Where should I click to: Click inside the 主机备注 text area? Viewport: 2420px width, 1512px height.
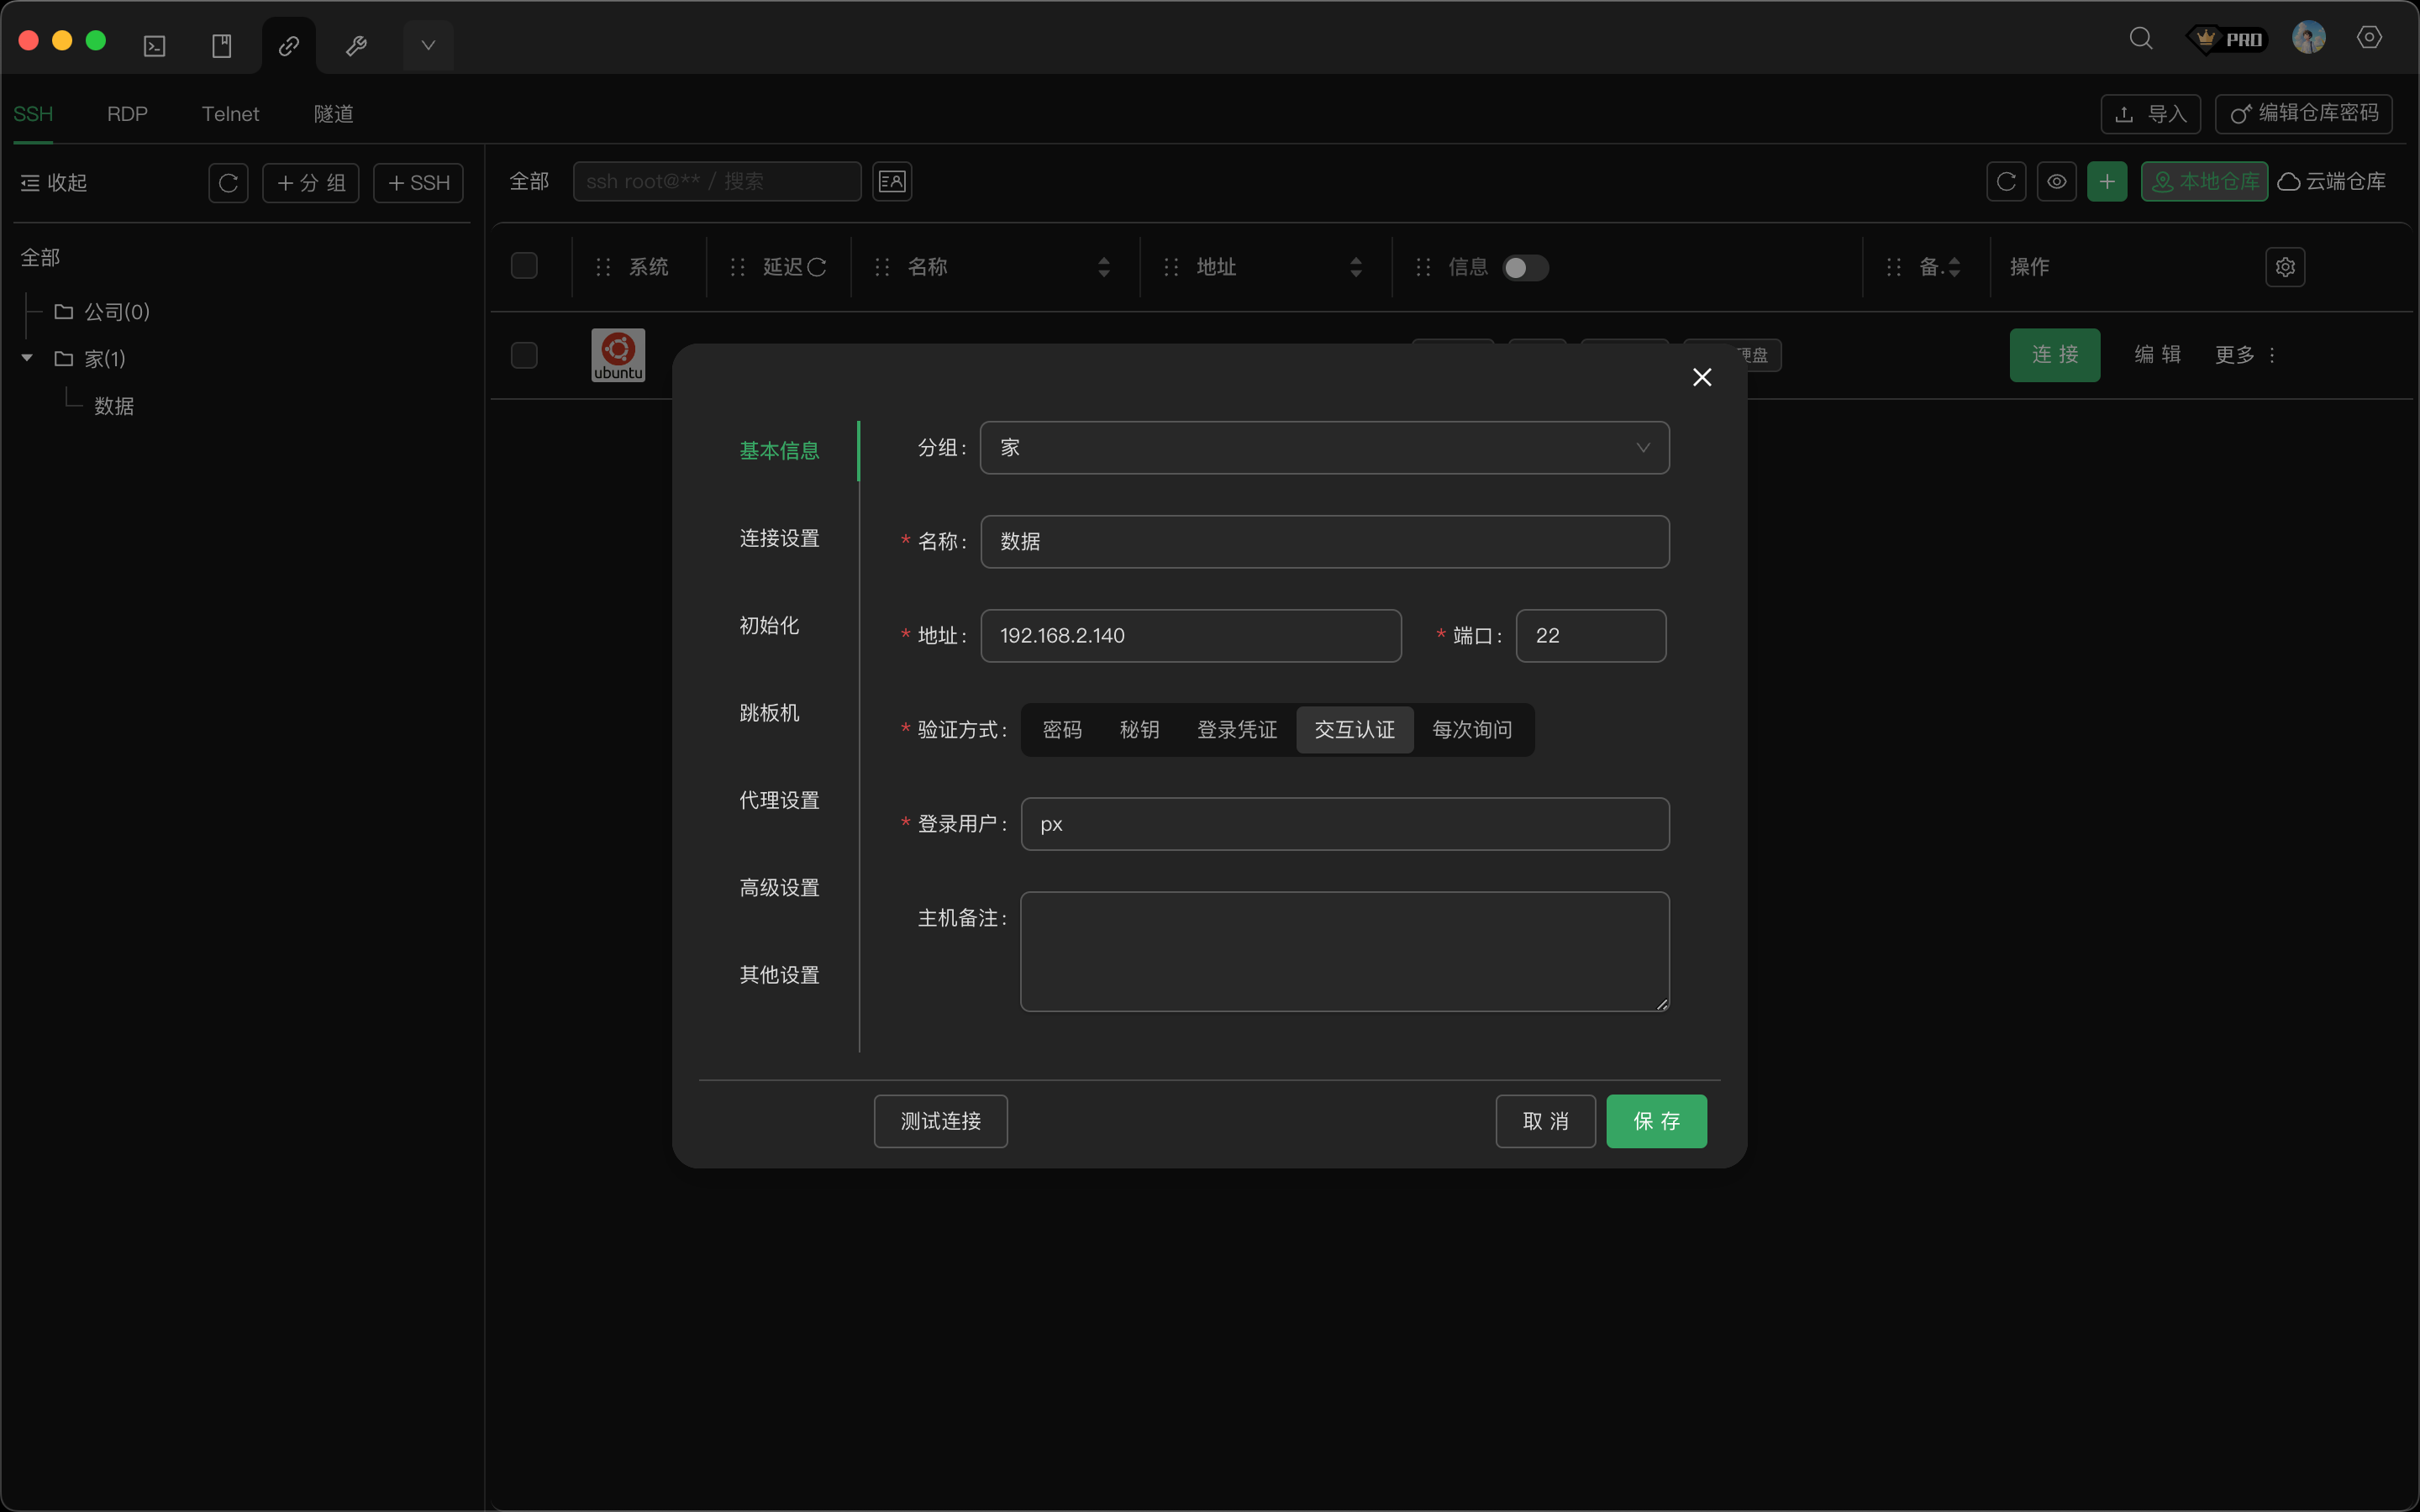click(x=1343, y=950)
